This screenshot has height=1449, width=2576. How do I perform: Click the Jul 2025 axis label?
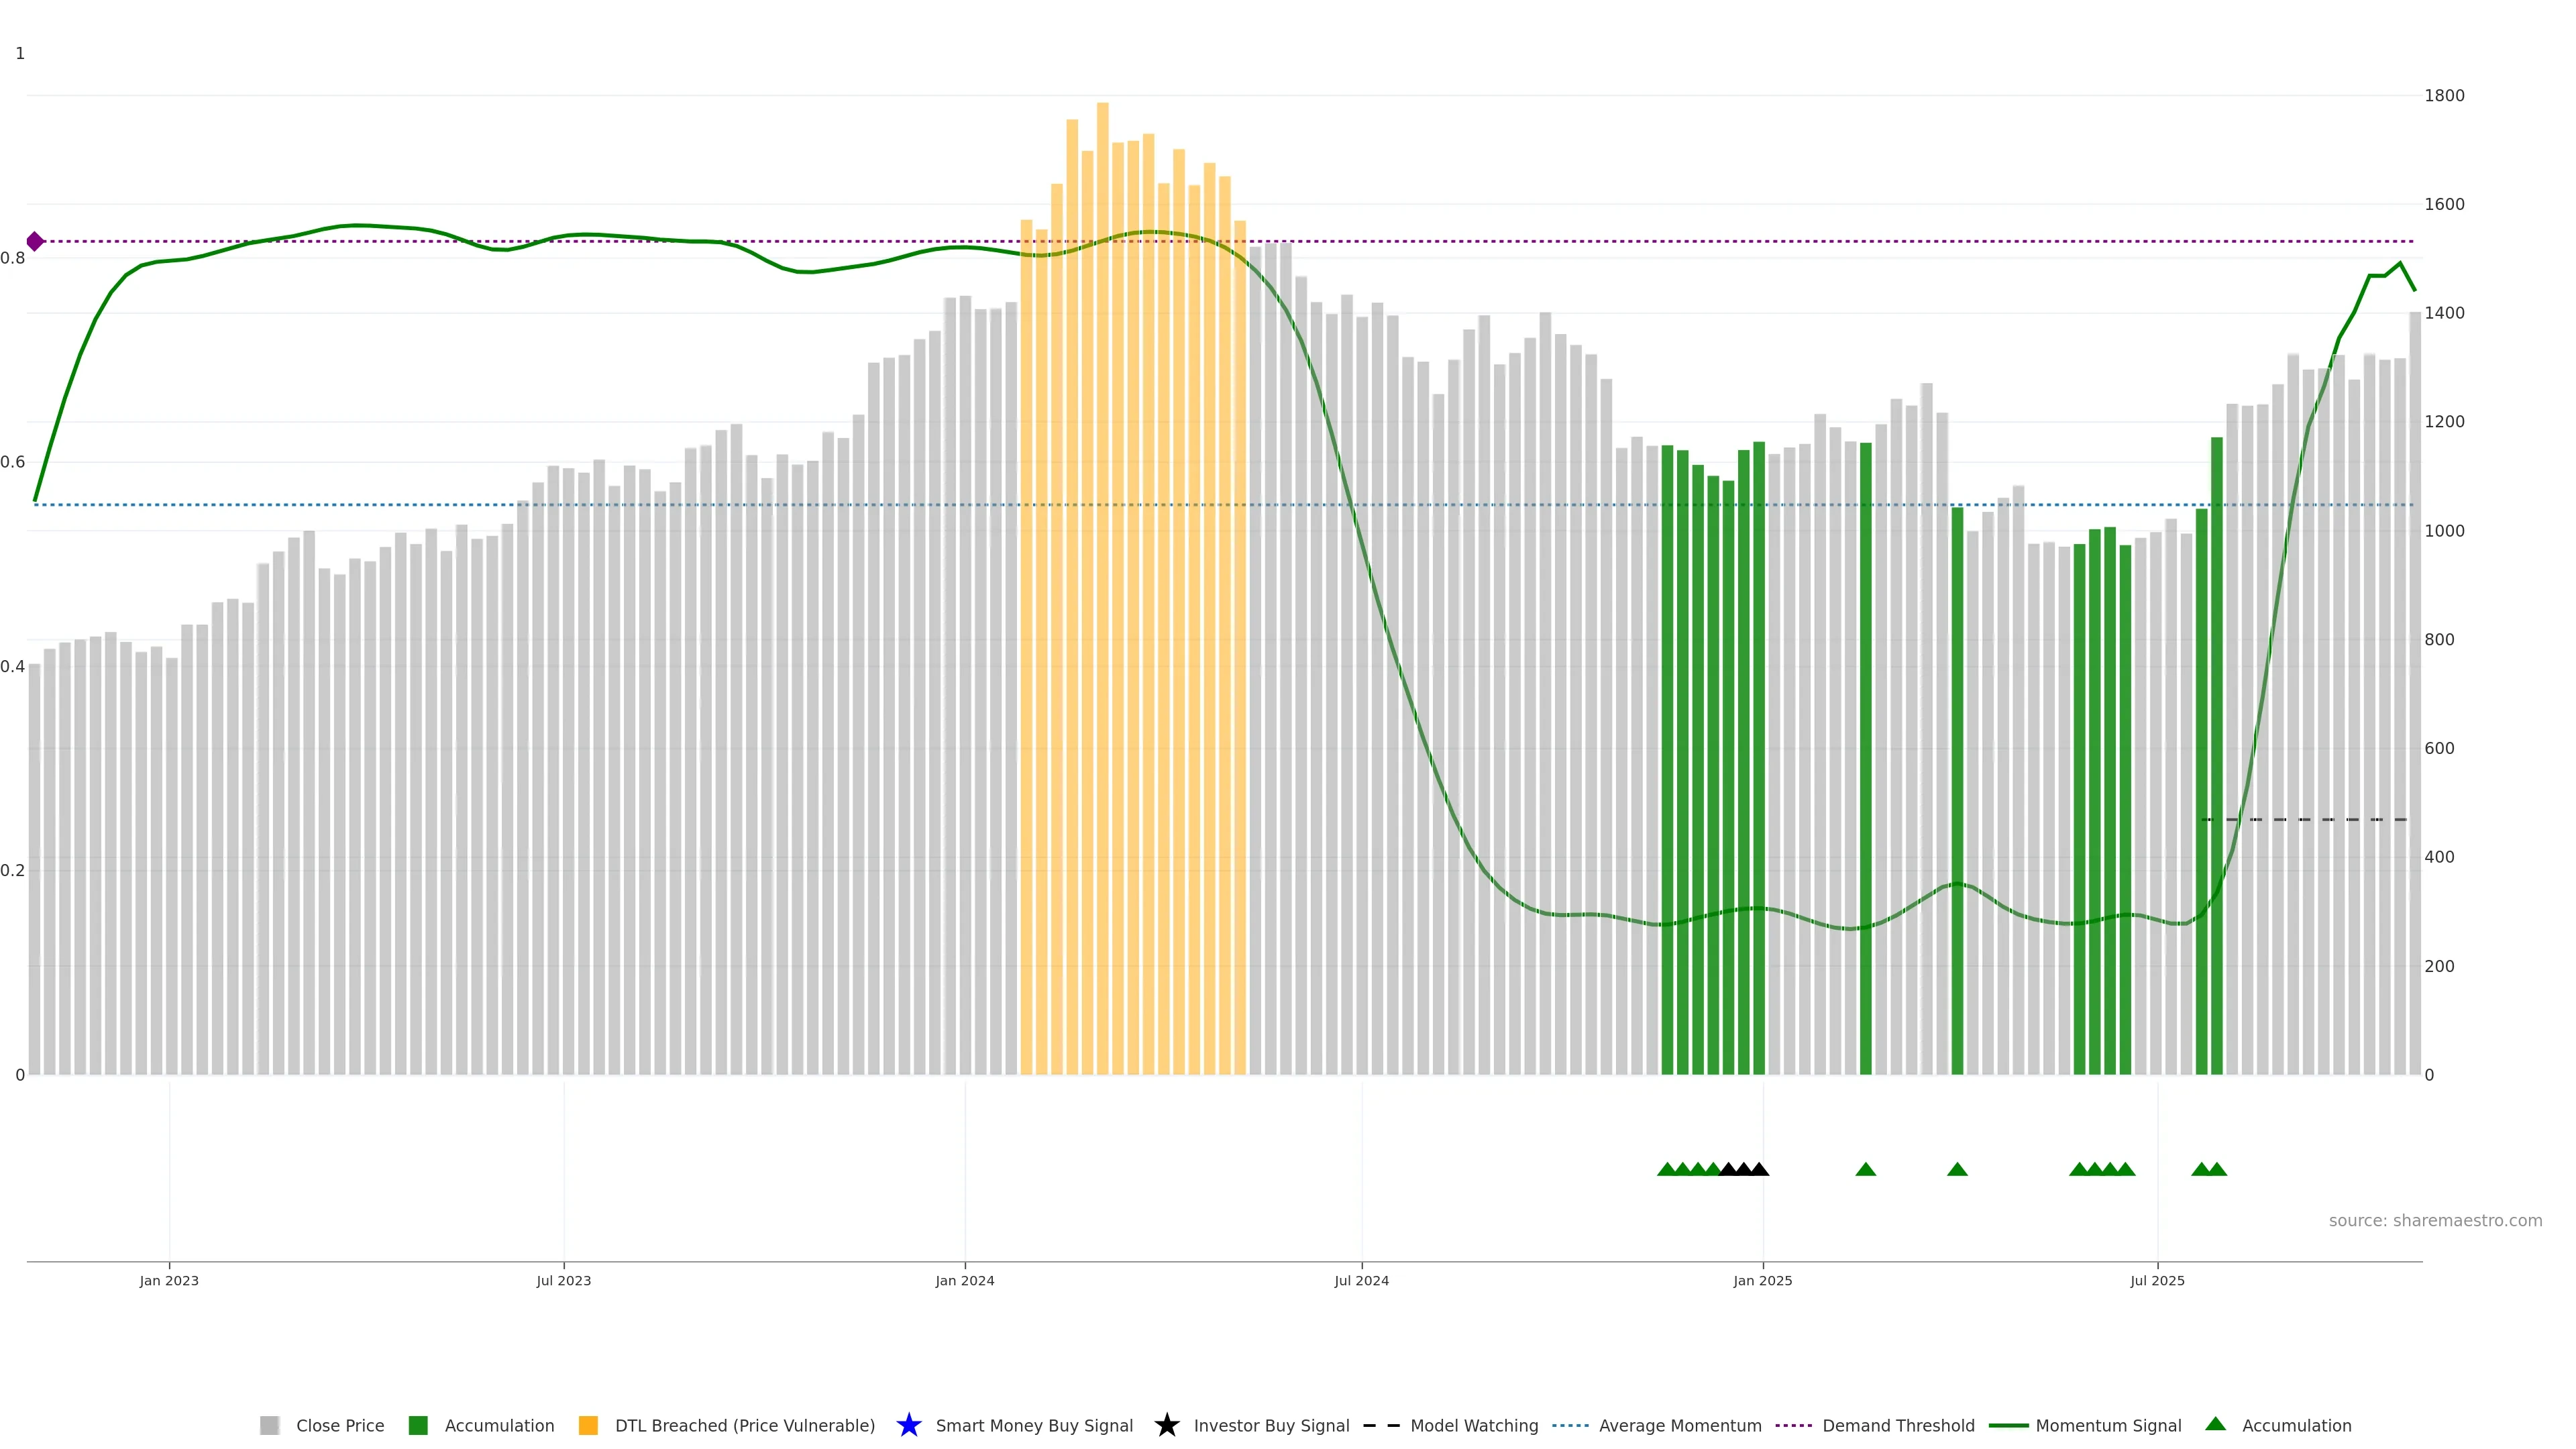[2157, 1280]
